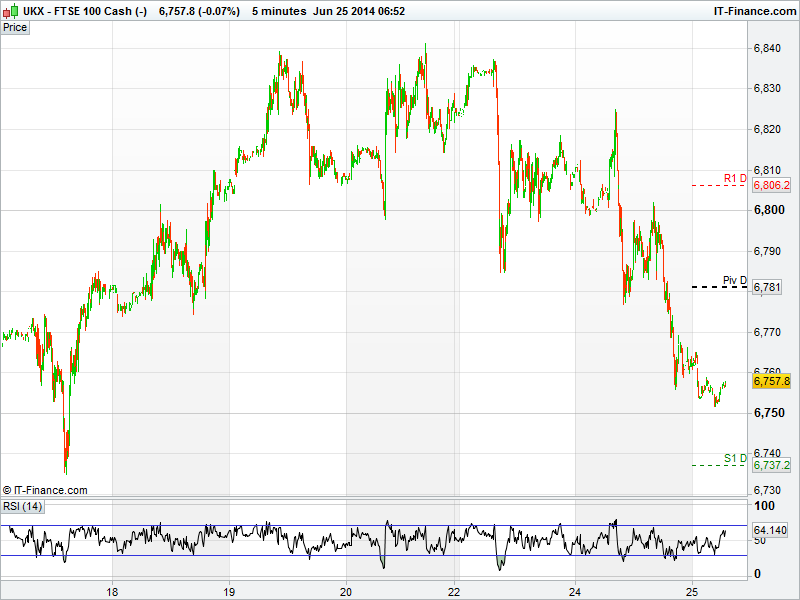
Task: Click the Jun 25 2014 06:52 timestamp
Action: pyautogui.click(x=358, y=11)
